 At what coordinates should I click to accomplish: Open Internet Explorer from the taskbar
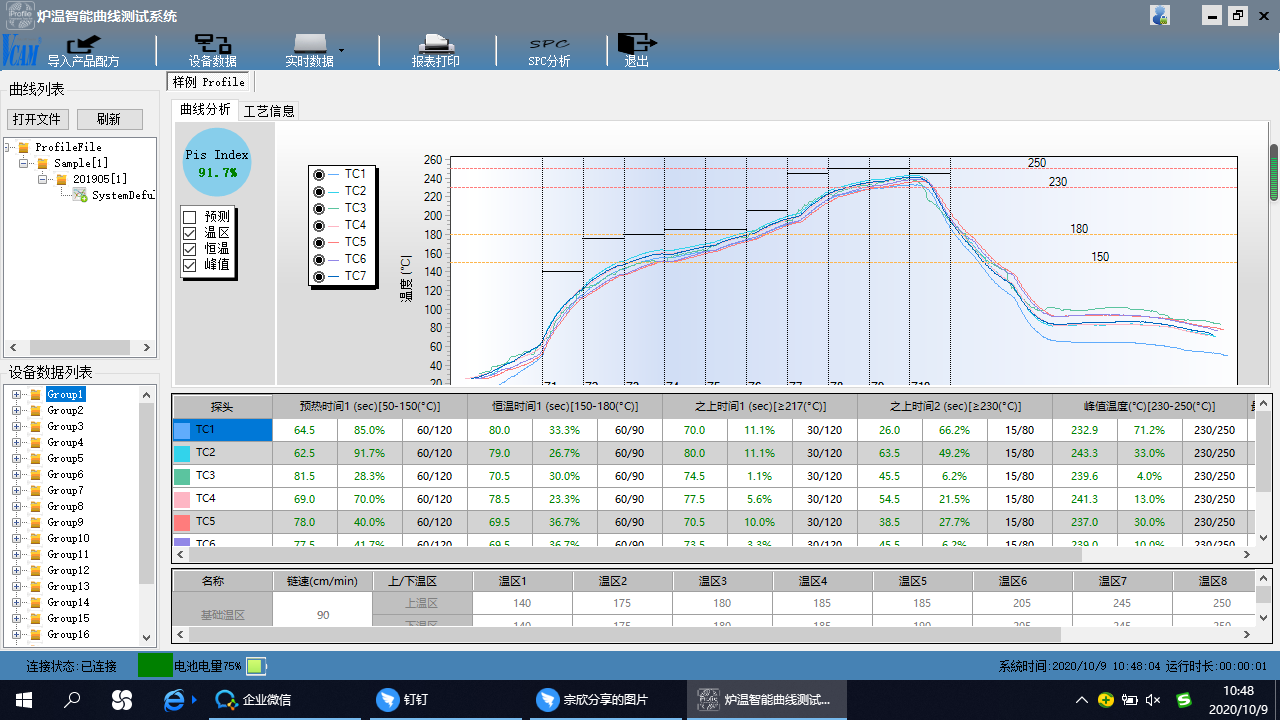(x=174, y=700)
